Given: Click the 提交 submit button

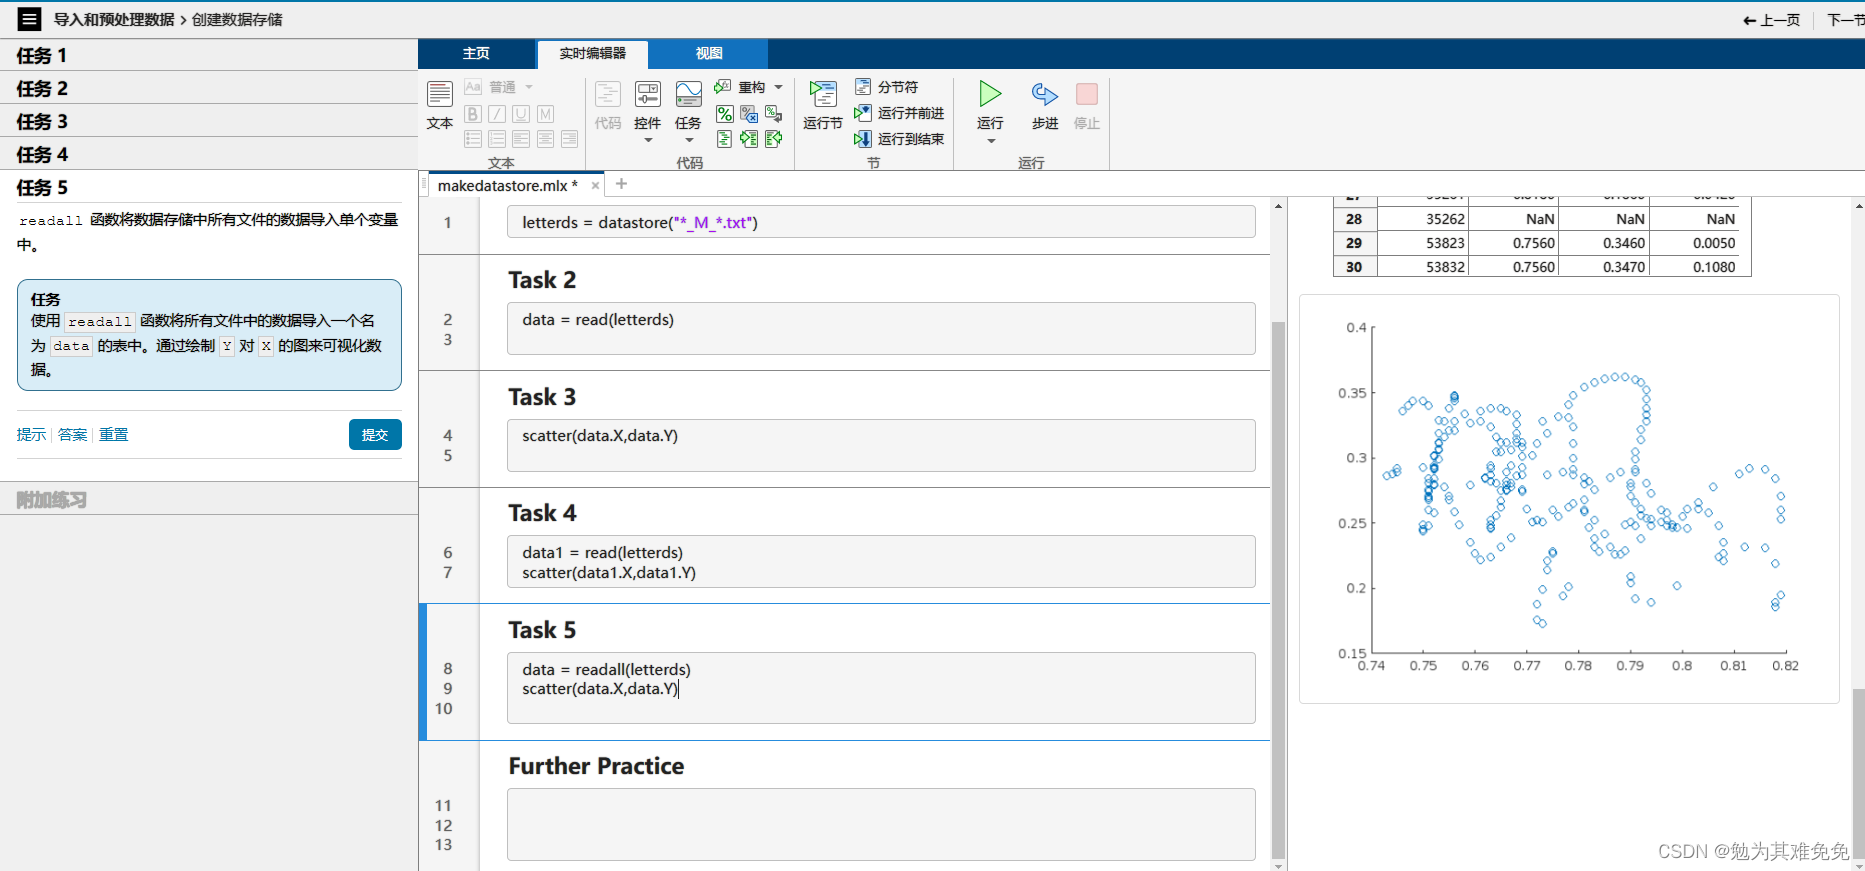Looking at the screenshot, I should point(375,435).
